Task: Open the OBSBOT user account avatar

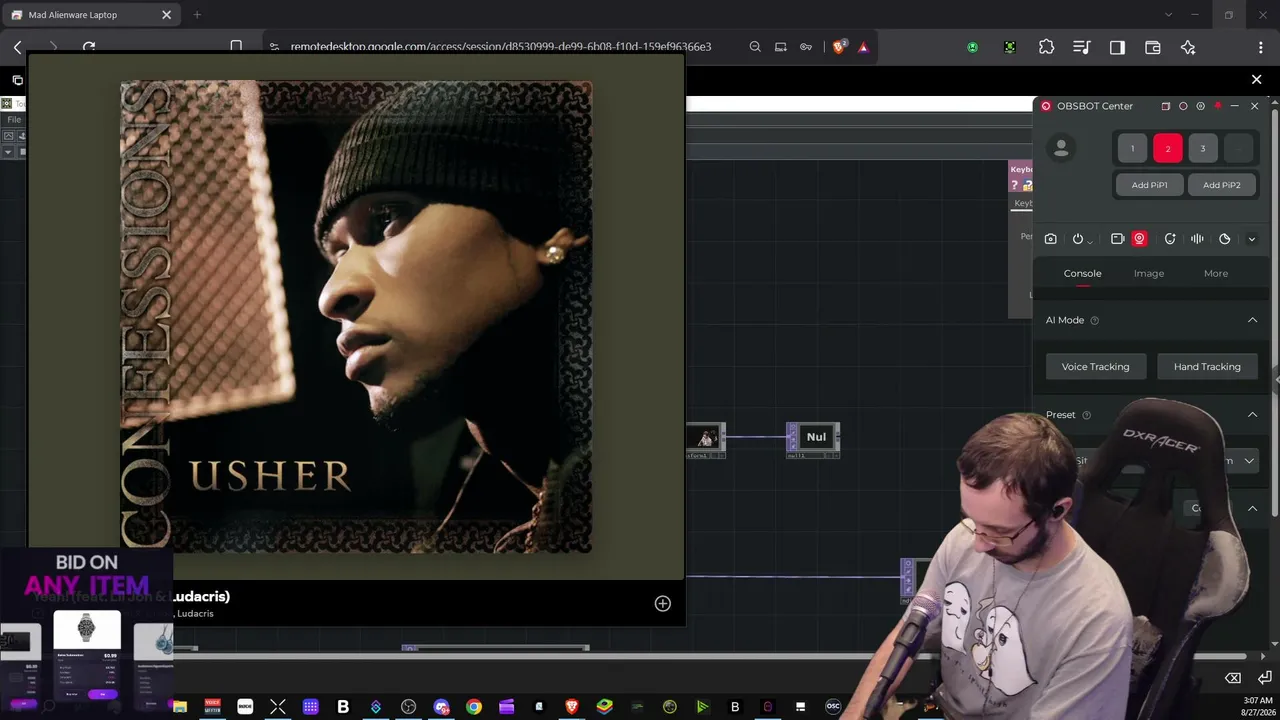Action: point(1061,148)
